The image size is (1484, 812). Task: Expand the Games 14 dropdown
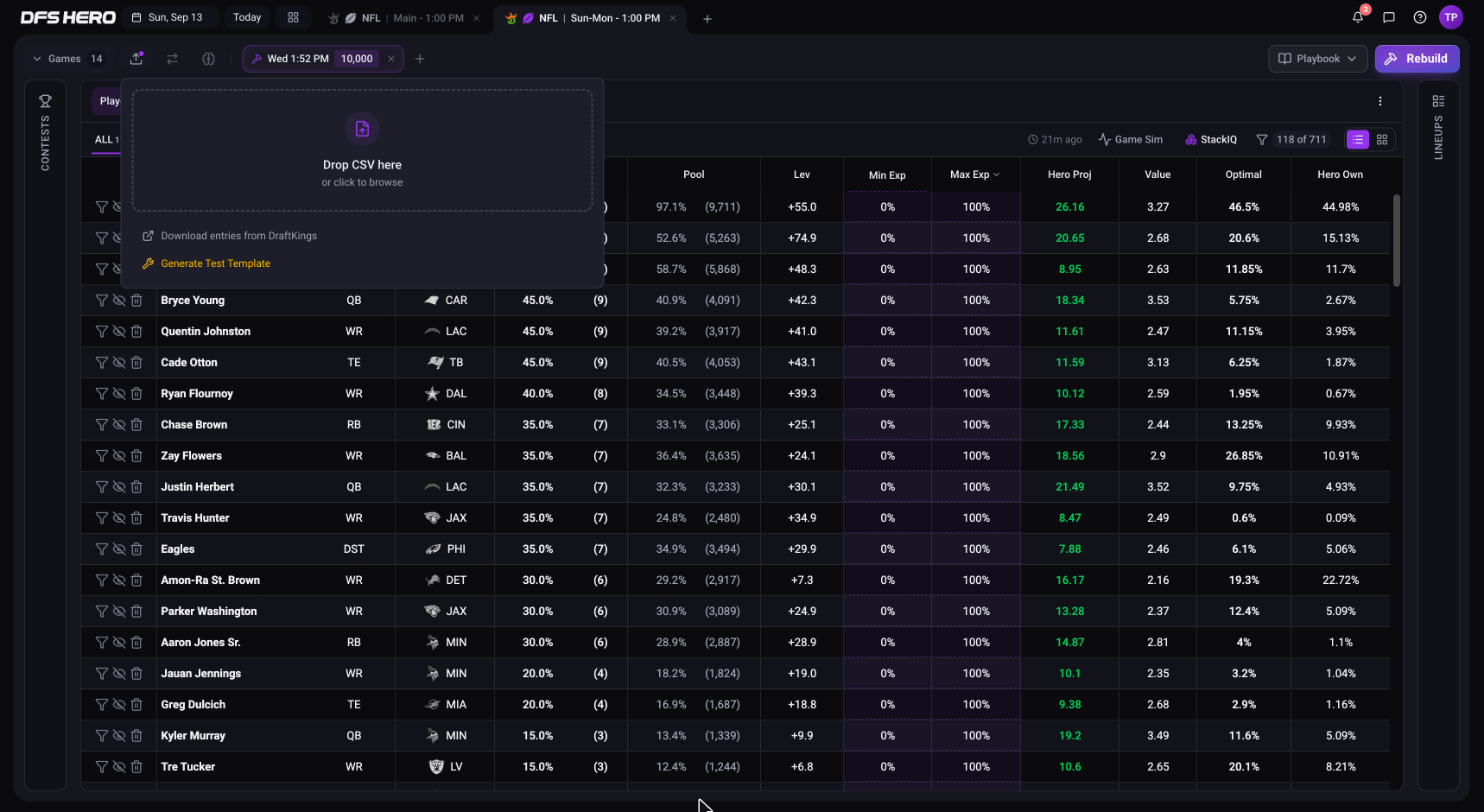pyautogui.click(x=67, y=59)
